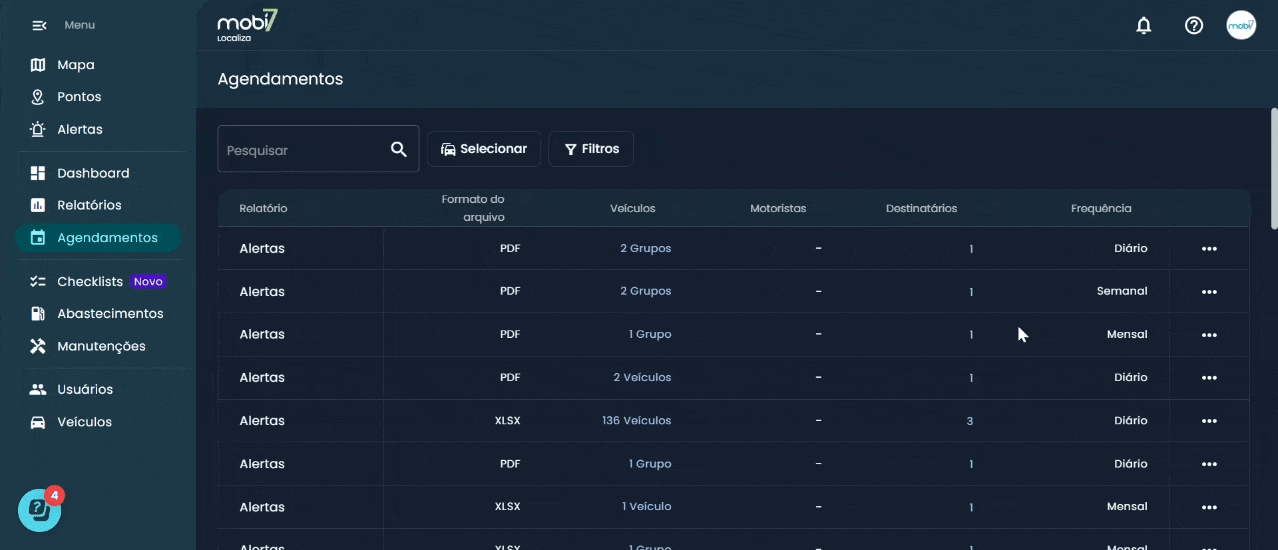Navigate to the Dashboard page

93,173
